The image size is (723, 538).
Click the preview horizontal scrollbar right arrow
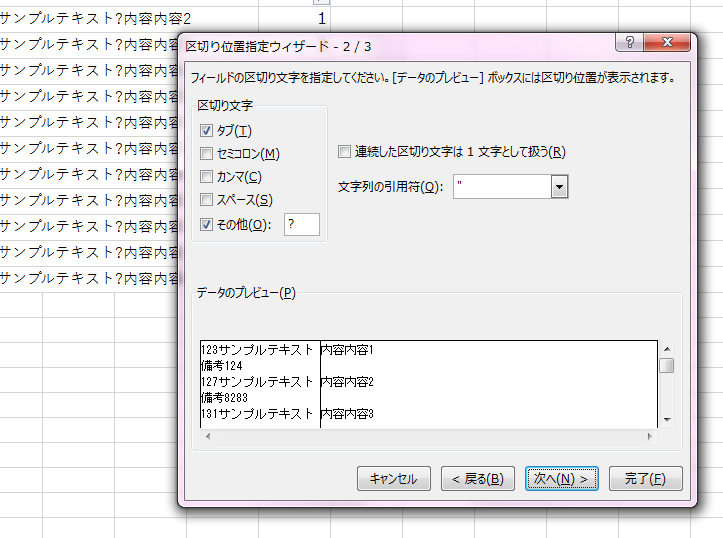pyautogui.click(x=651, y=436)
